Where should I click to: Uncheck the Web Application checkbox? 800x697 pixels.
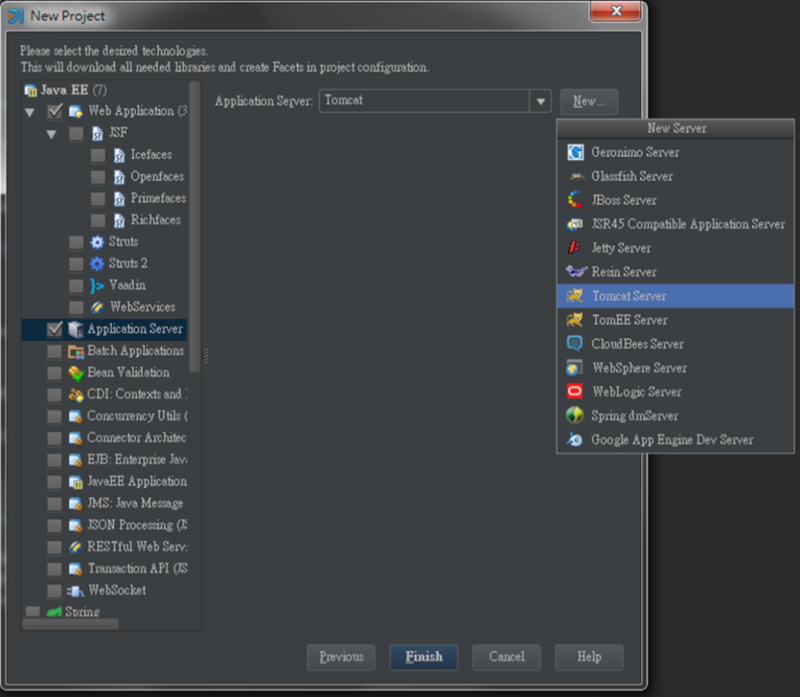coord(54,111)
